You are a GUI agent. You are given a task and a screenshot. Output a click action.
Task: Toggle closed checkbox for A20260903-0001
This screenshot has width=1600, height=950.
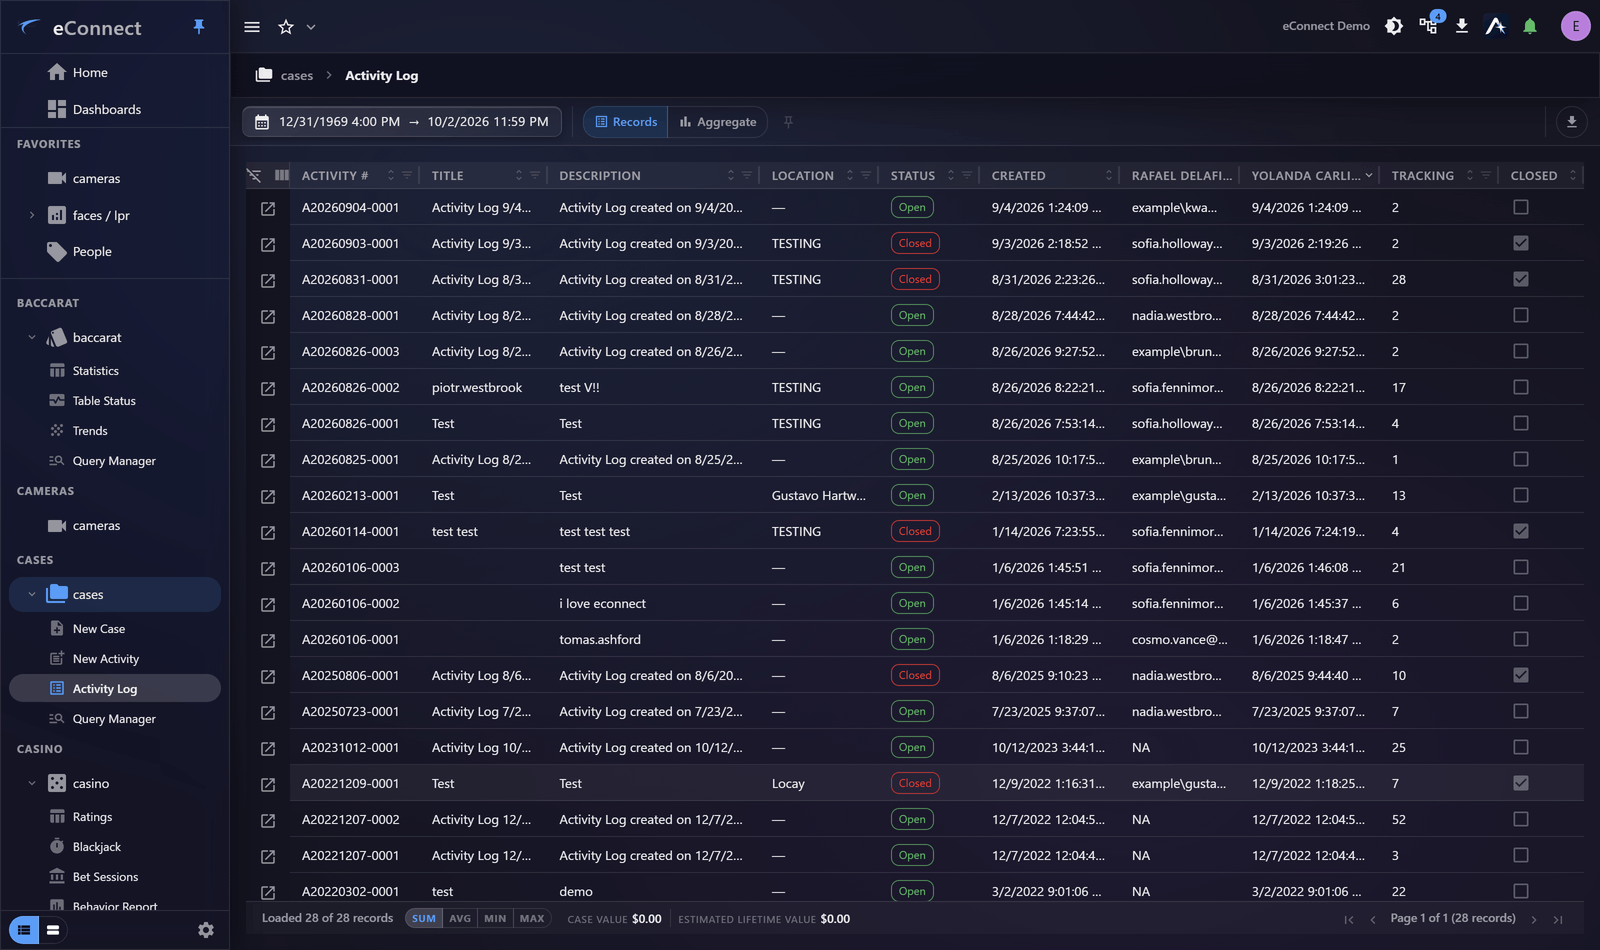click(x=1521, y=243)
